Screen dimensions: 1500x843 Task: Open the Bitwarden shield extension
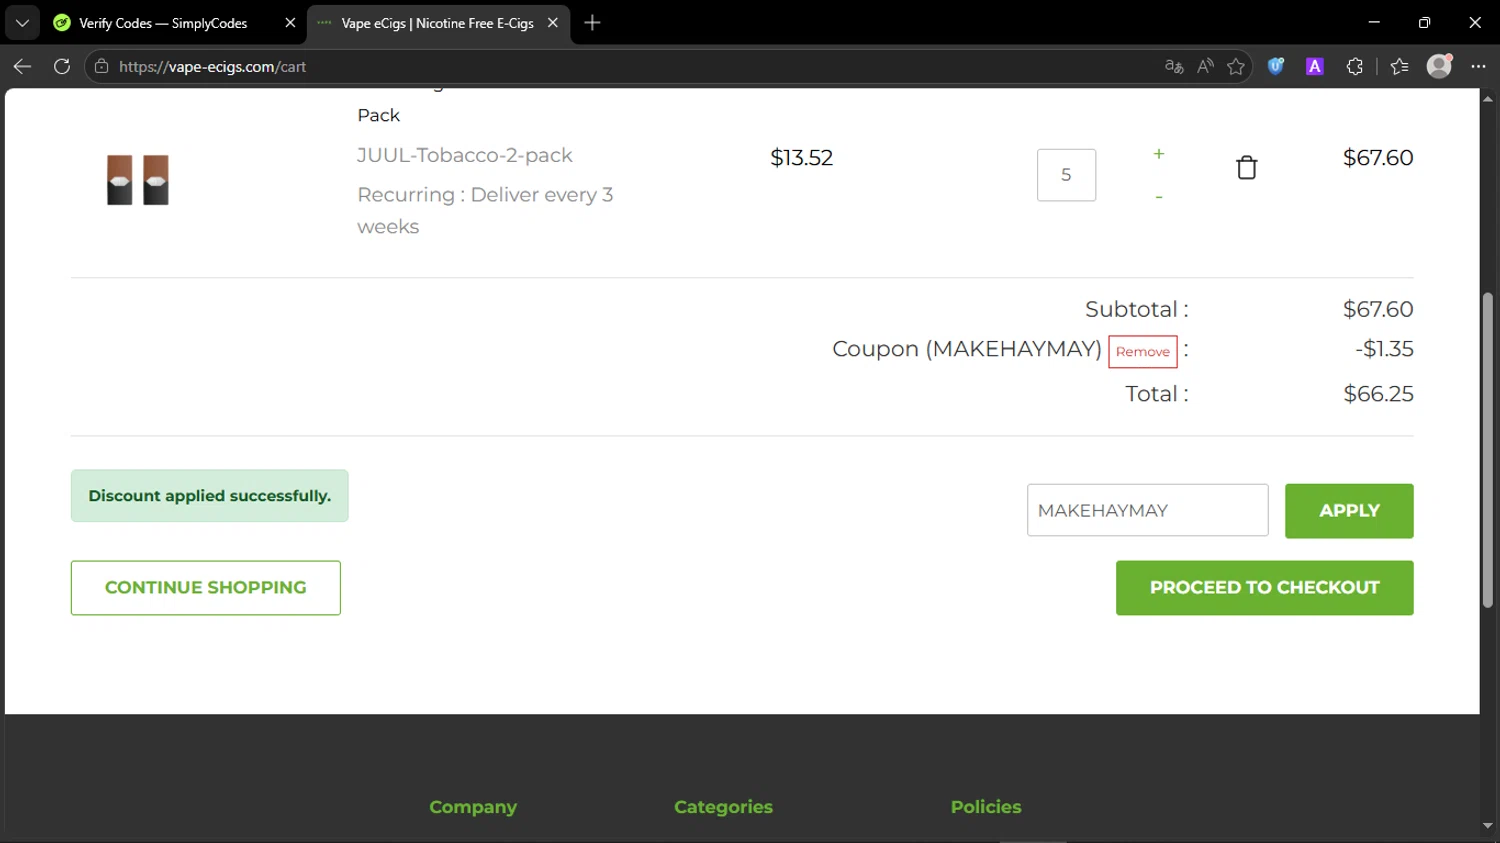[x=1276, y=67]
